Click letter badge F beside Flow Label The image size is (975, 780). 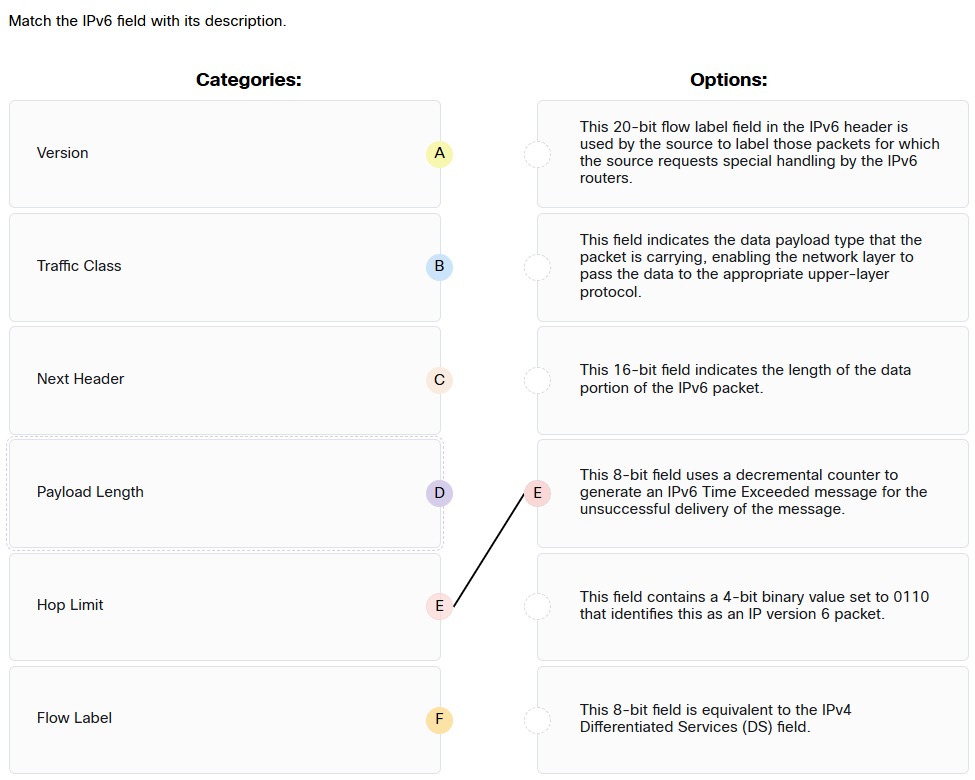tap(438, 718)
